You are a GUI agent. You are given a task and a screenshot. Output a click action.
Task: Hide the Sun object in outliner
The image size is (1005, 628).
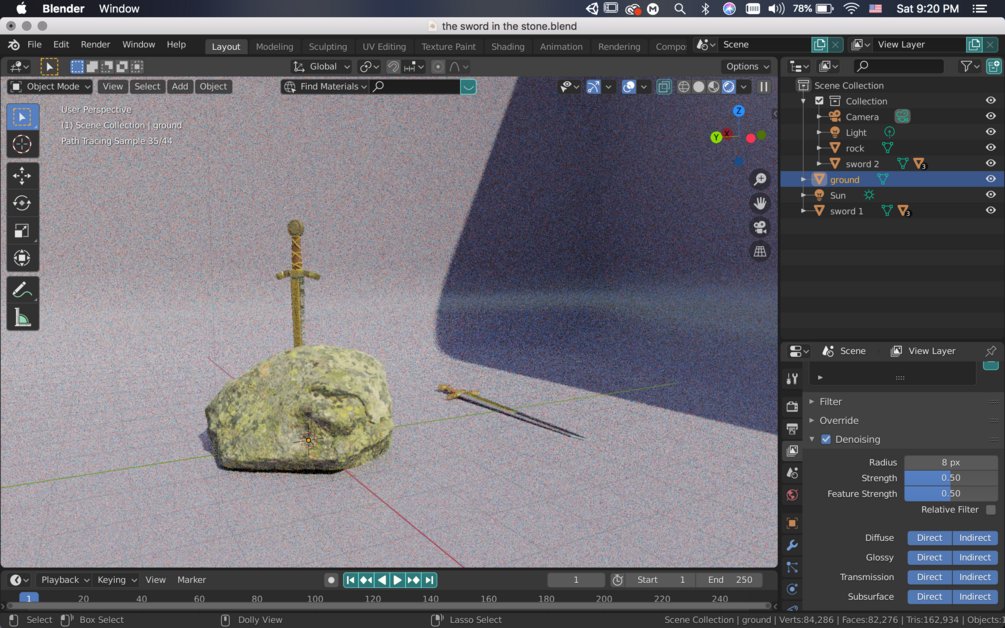click(x=990, y=195)
